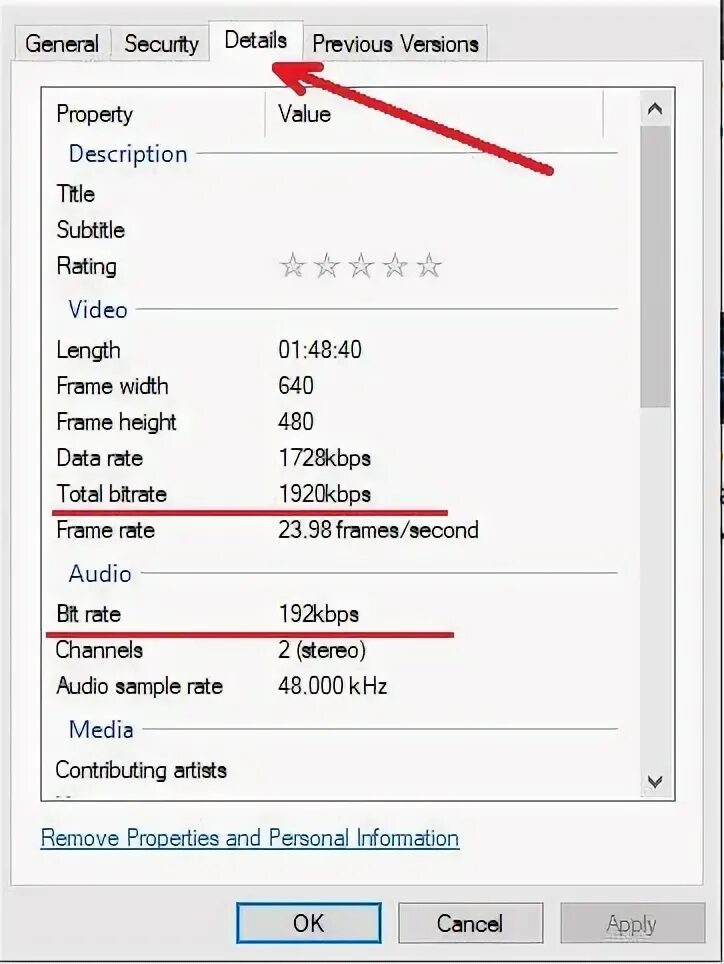
Task: Select the third rating star
Action: tap(361, 266)
